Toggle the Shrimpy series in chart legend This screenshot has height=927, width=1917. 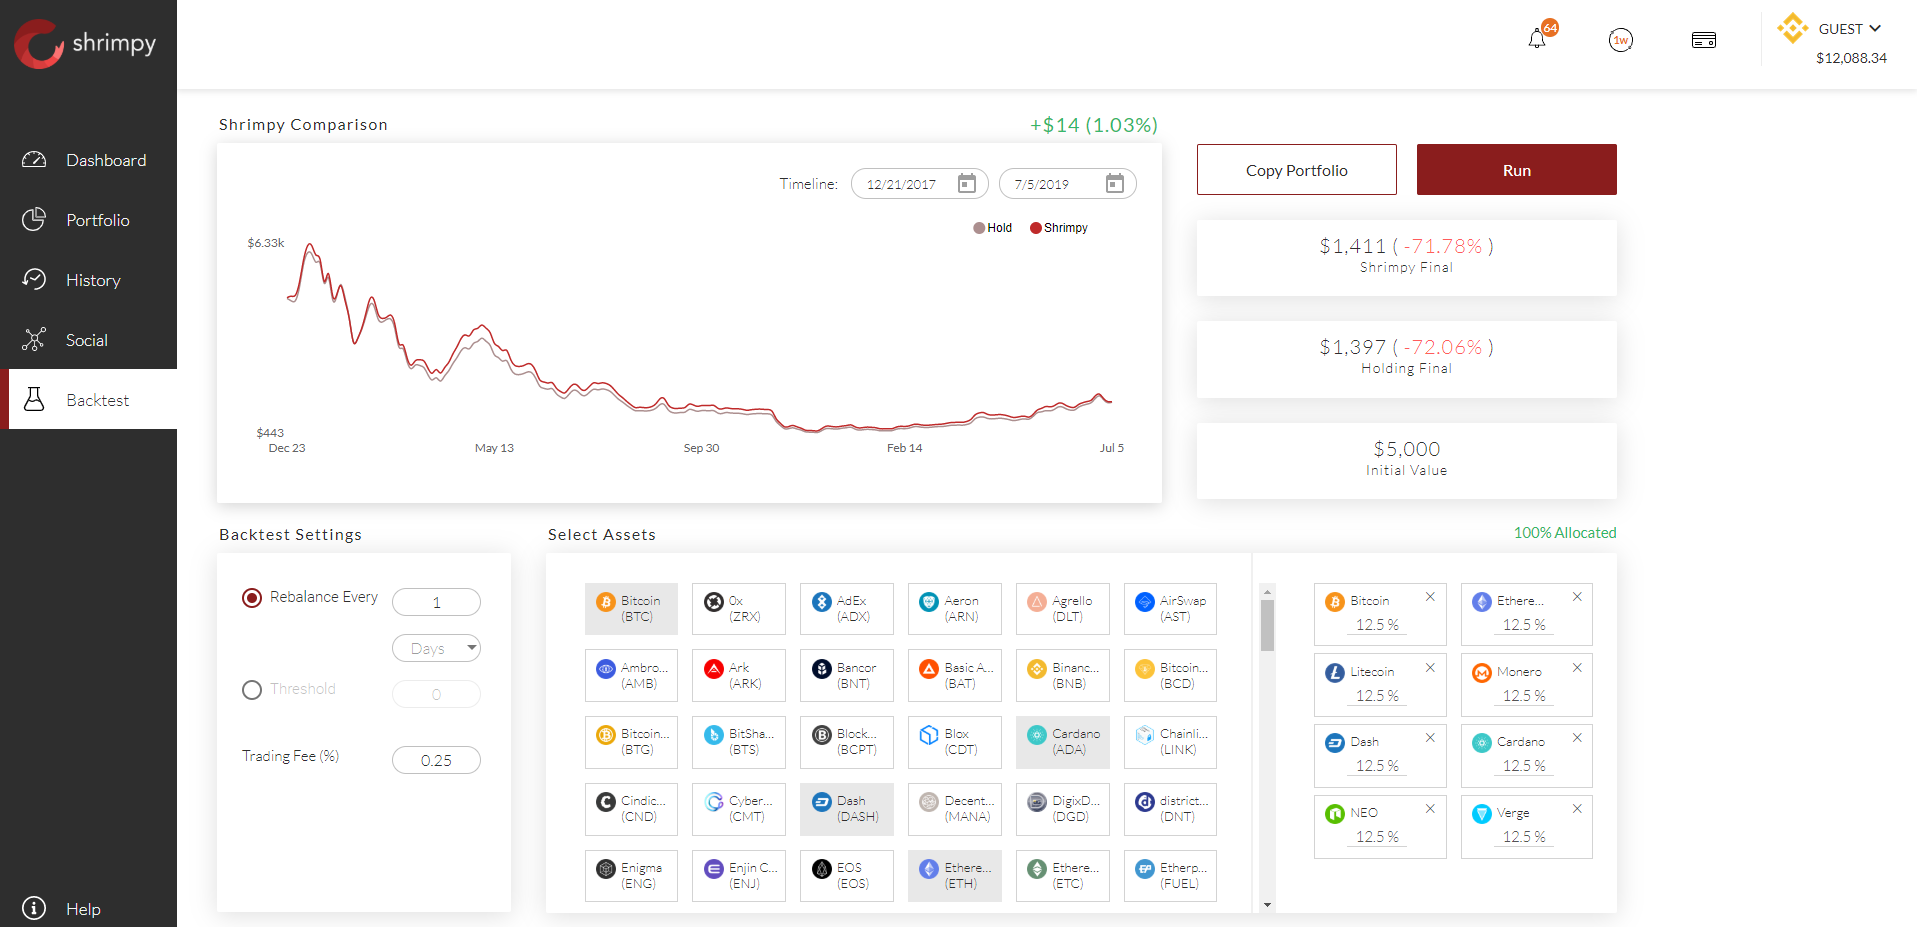(1059, 228)
